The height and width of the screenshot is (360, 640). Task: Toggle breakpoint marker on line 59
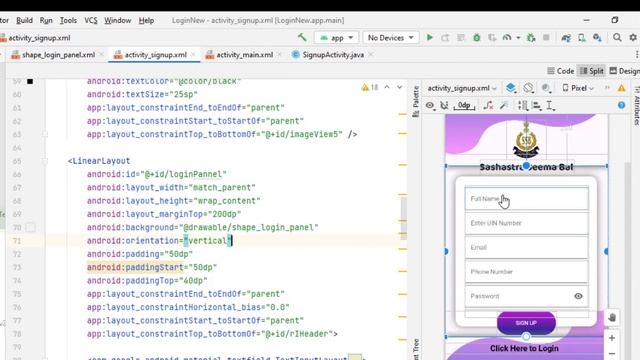tap(30, 81)
